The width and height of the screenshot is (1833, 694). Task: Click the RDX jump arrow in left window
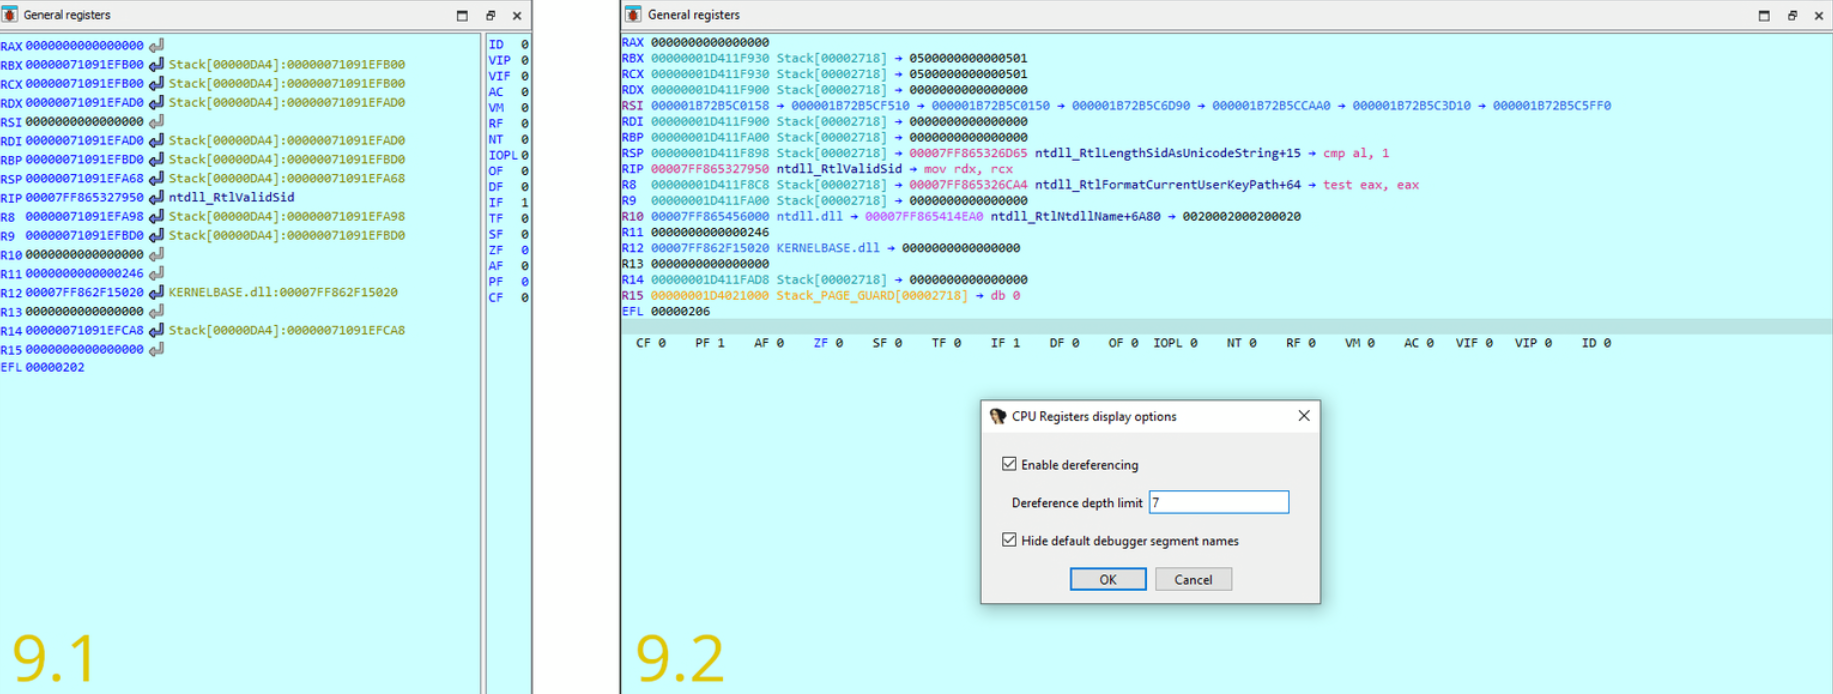[156, 103]
